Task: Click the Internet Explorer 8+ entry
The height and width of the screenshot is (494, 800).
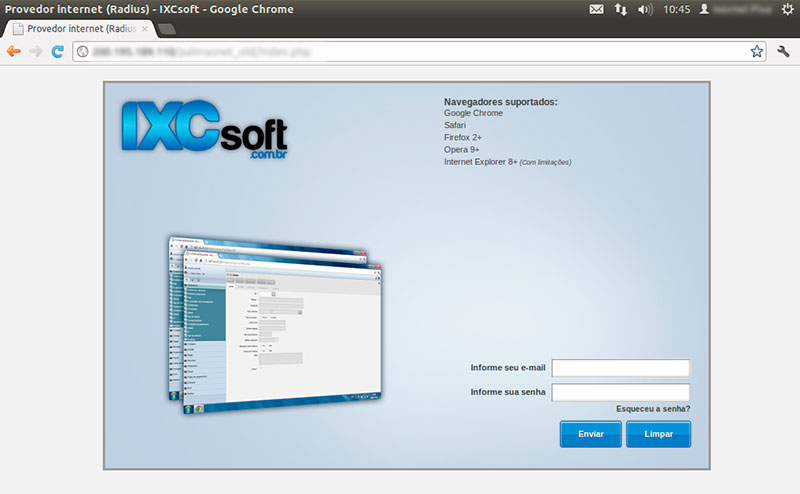Action: coord(507,162)
